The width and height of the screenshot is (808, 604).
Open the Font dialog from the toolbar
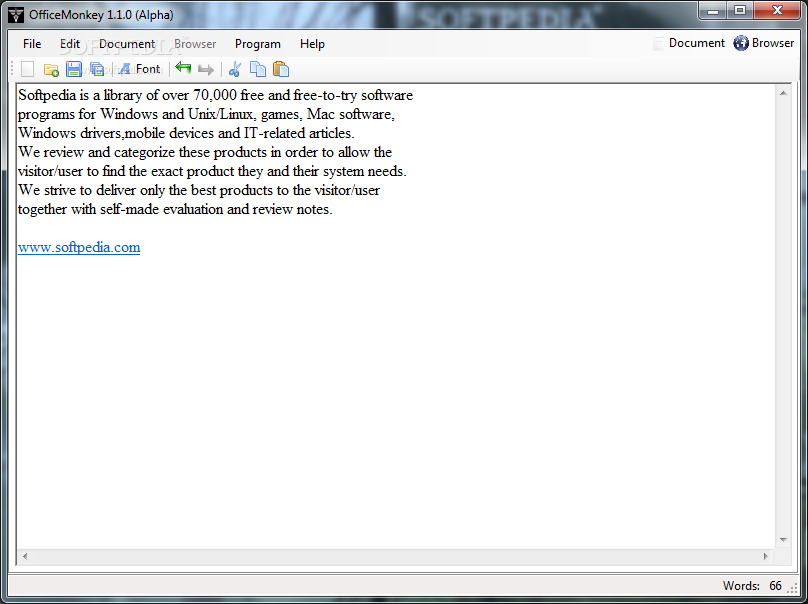tap(139, 69)
